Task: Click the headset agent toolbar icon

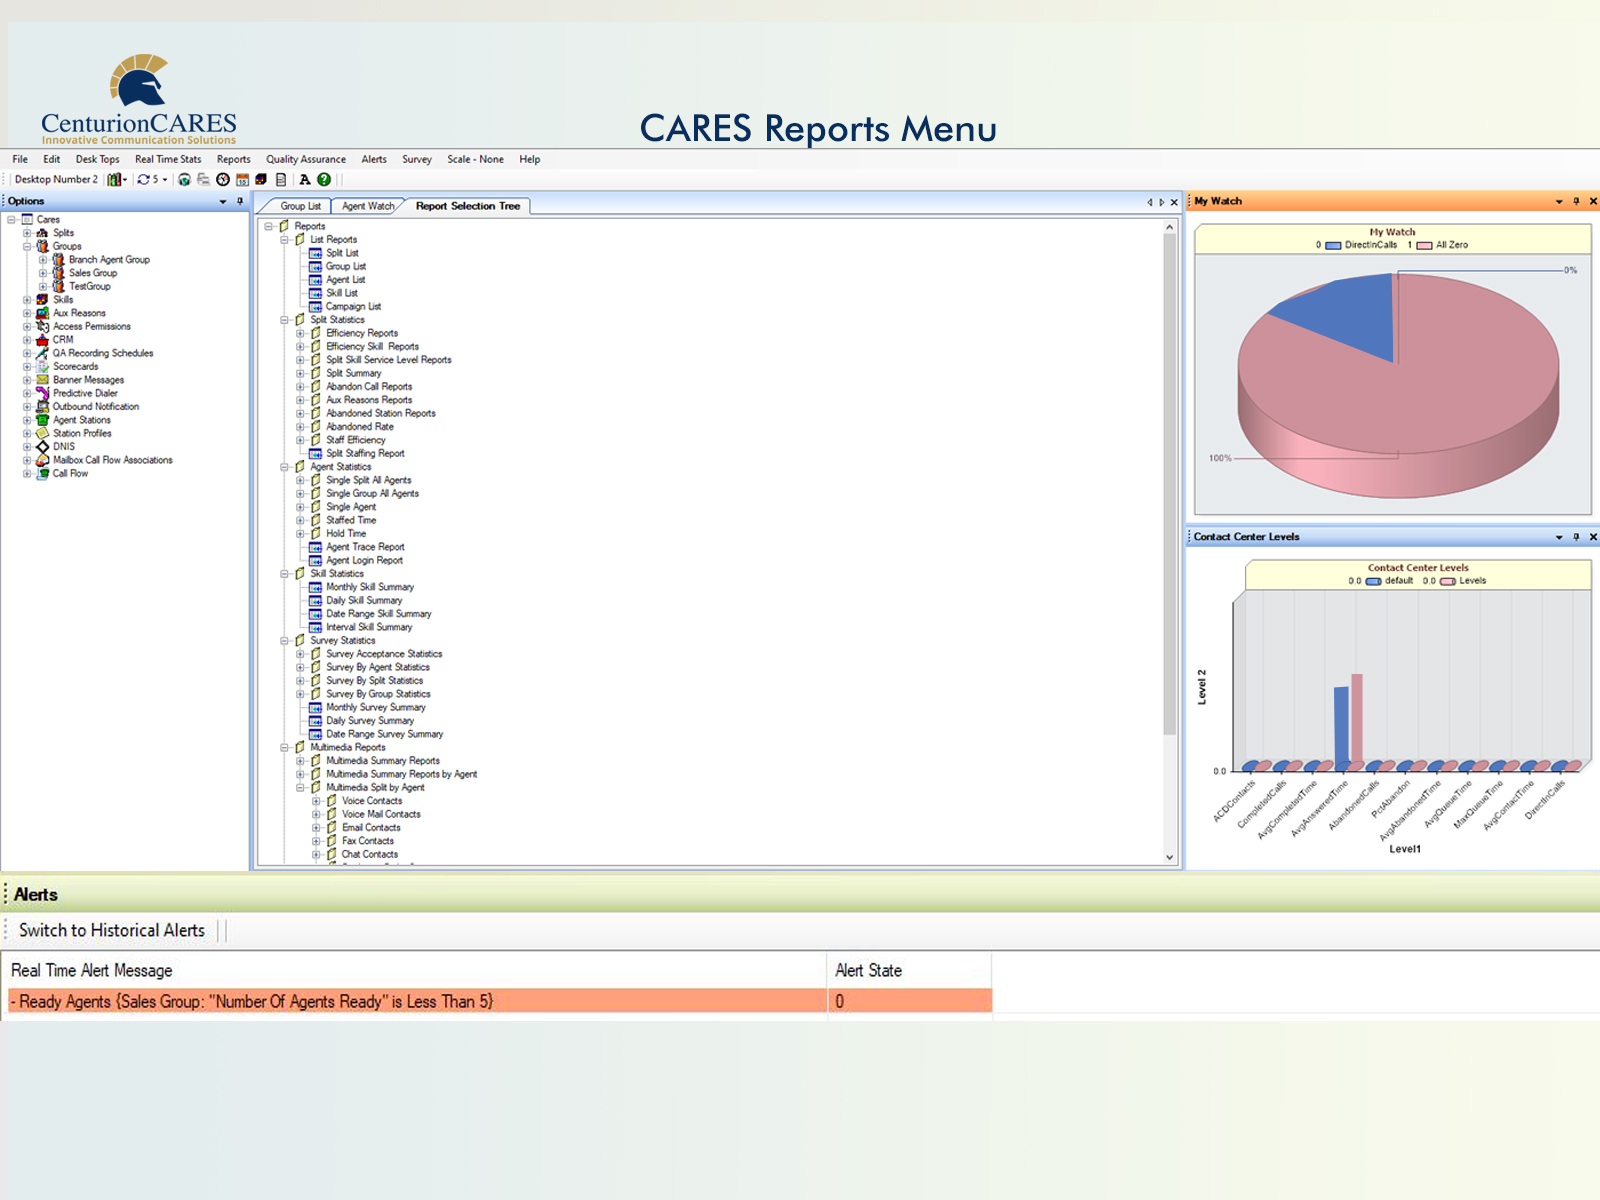Action: tap(184, 180)
